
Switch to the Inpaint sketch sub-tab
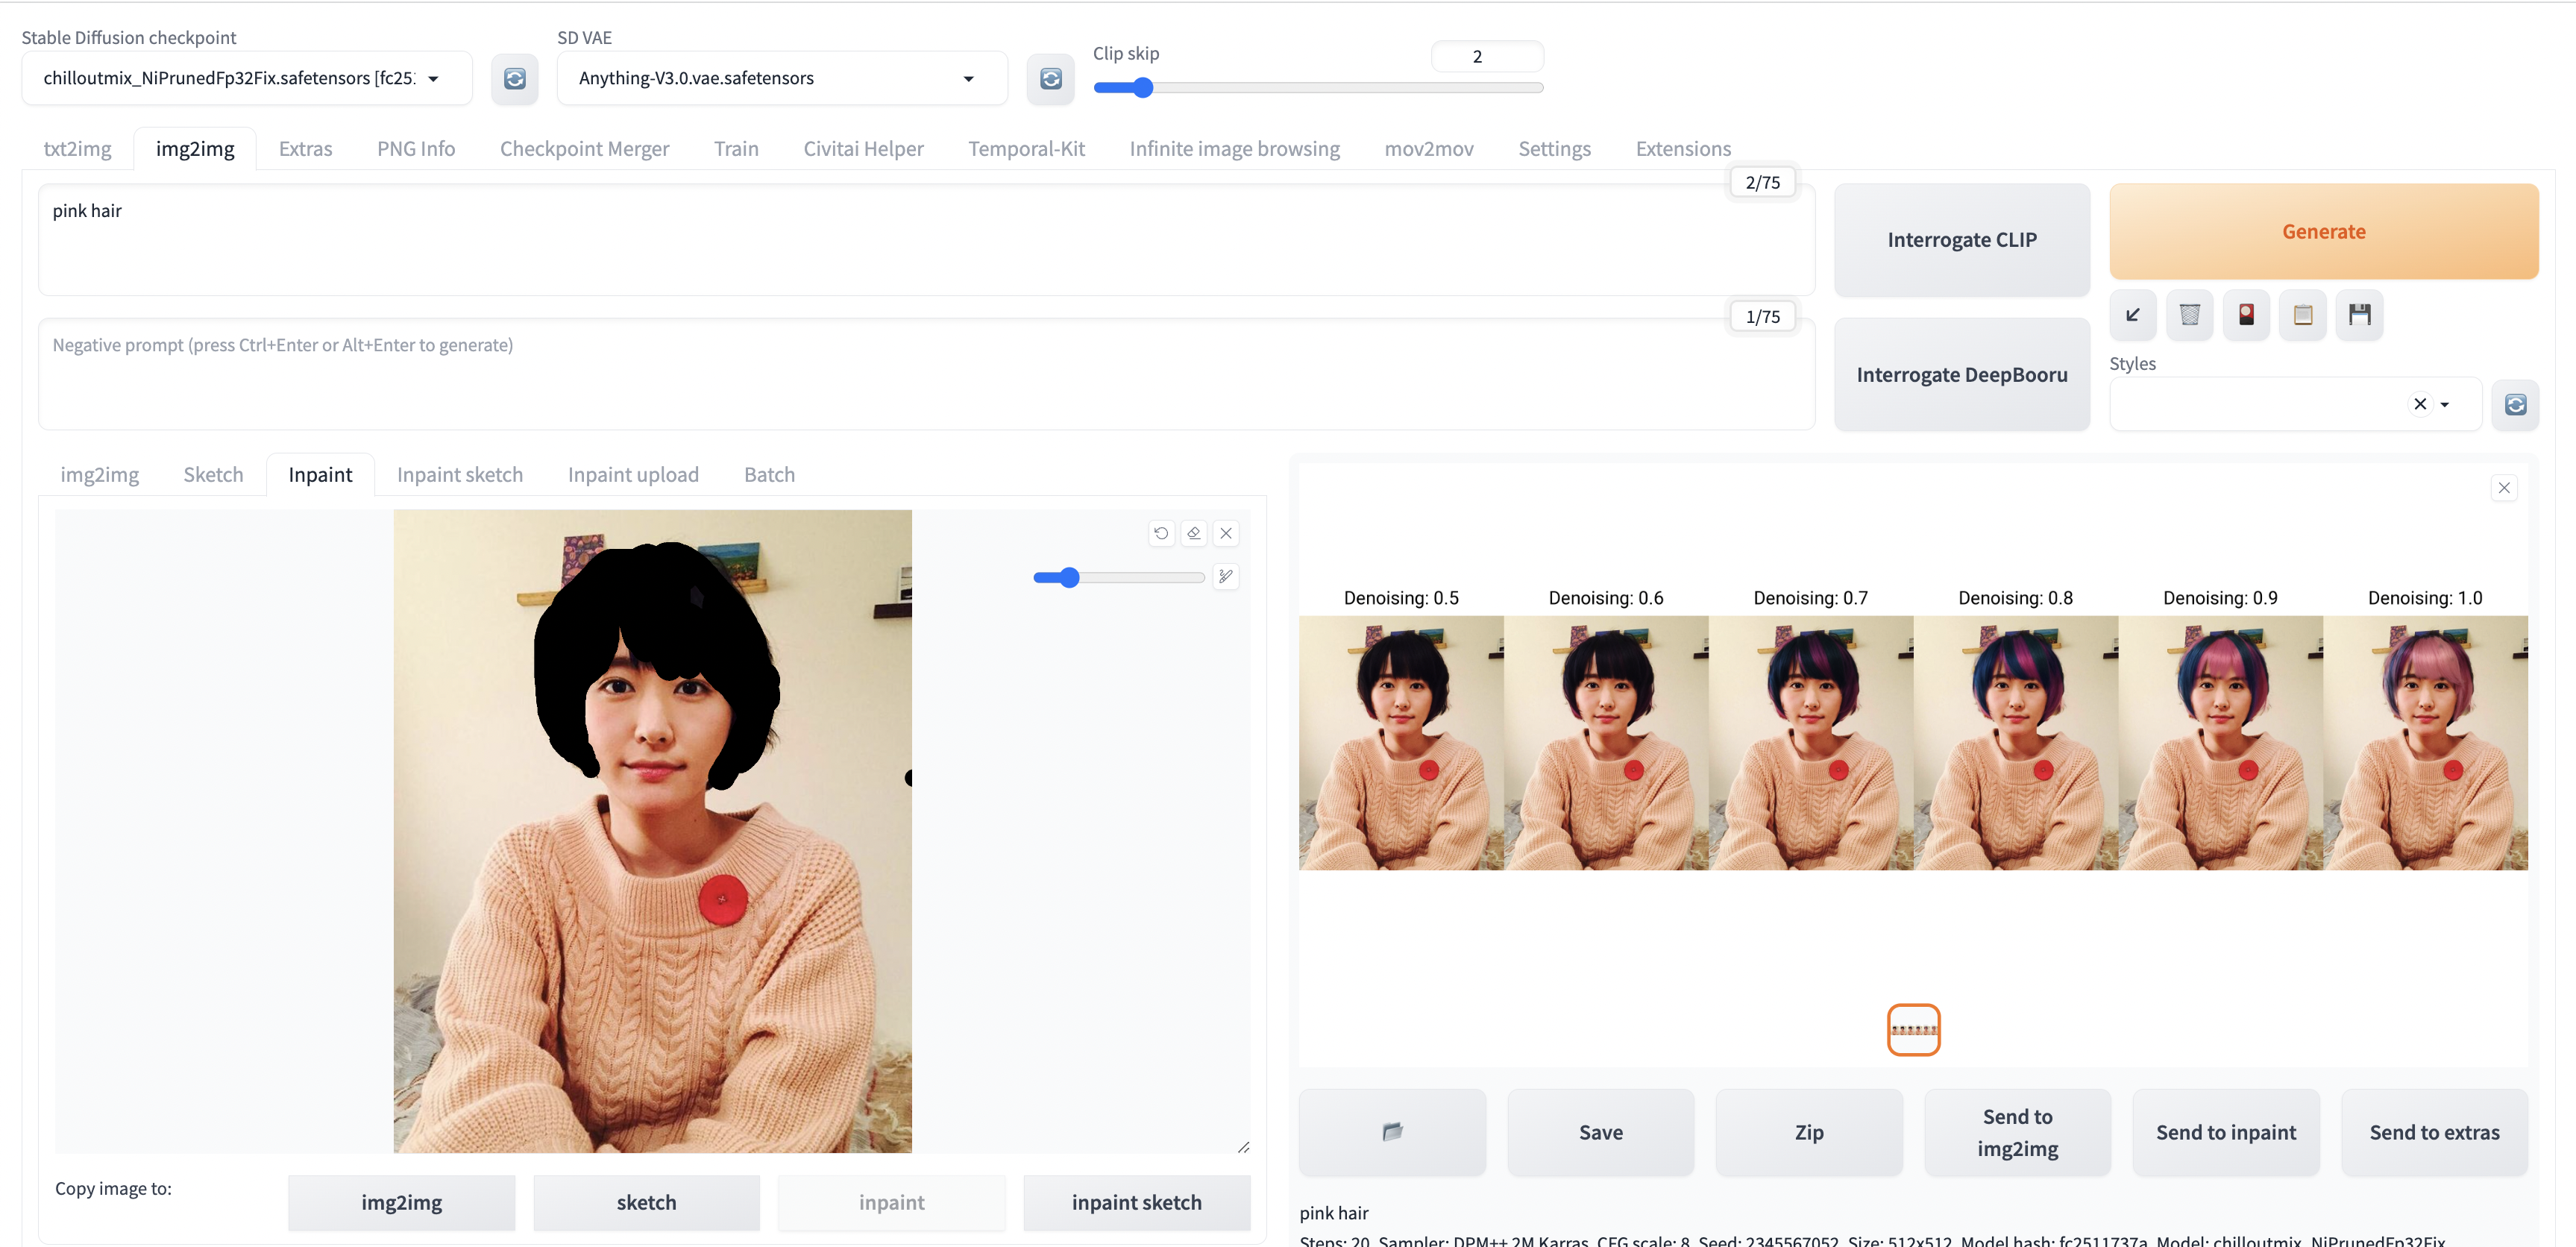(x=459, y=474)
